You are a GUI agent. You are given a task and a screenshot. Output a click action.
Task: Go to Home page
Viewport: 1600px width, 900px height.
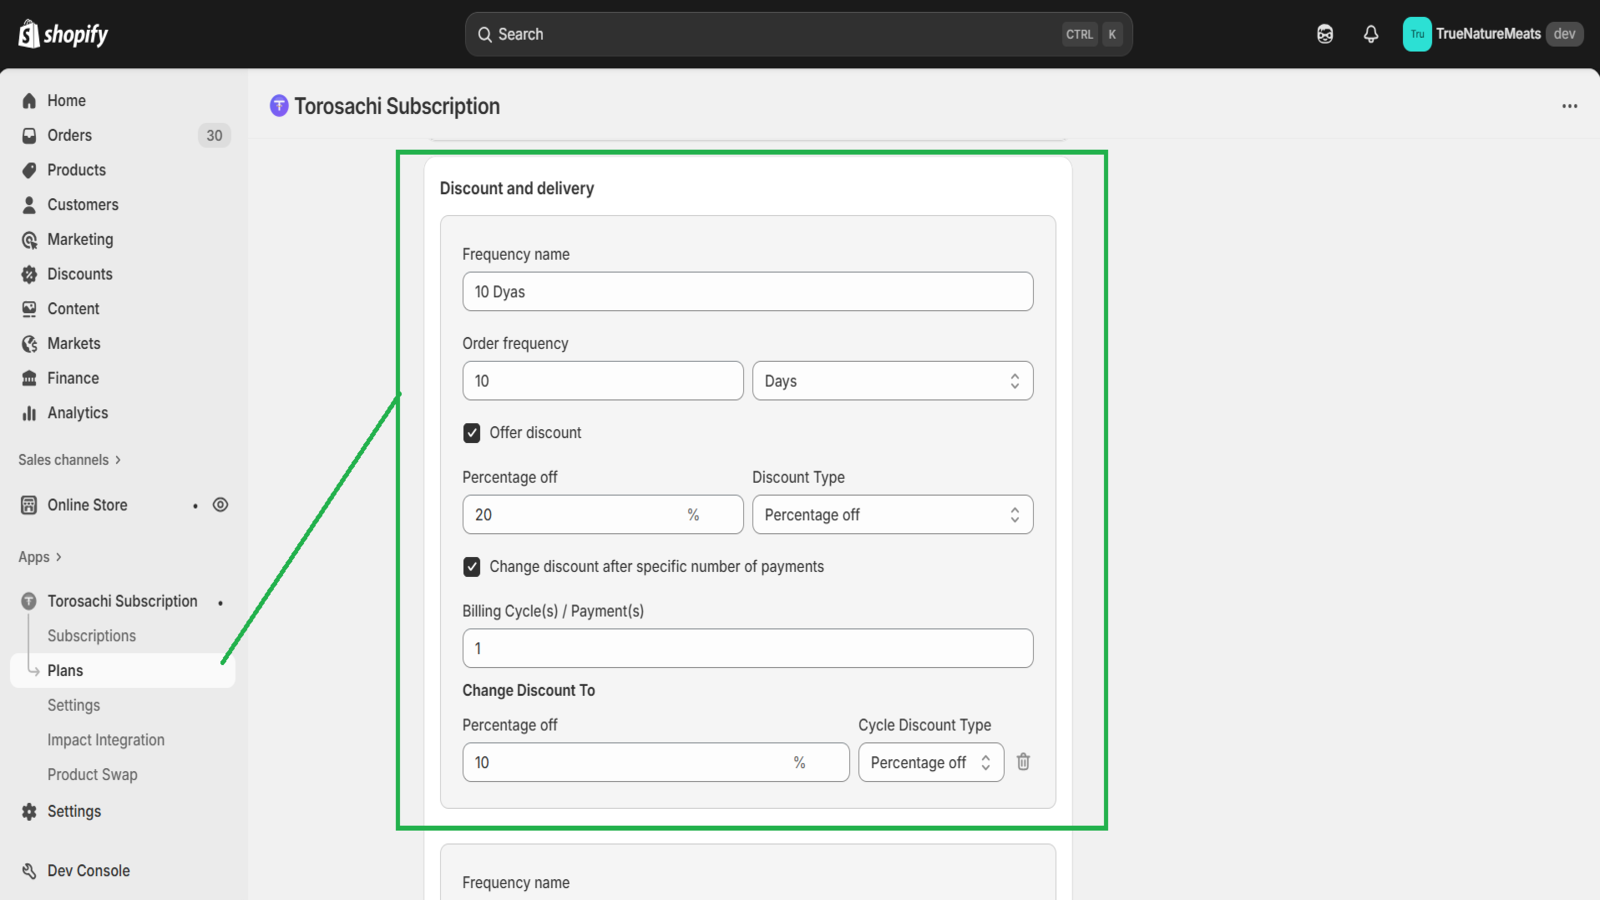(66, 101)
